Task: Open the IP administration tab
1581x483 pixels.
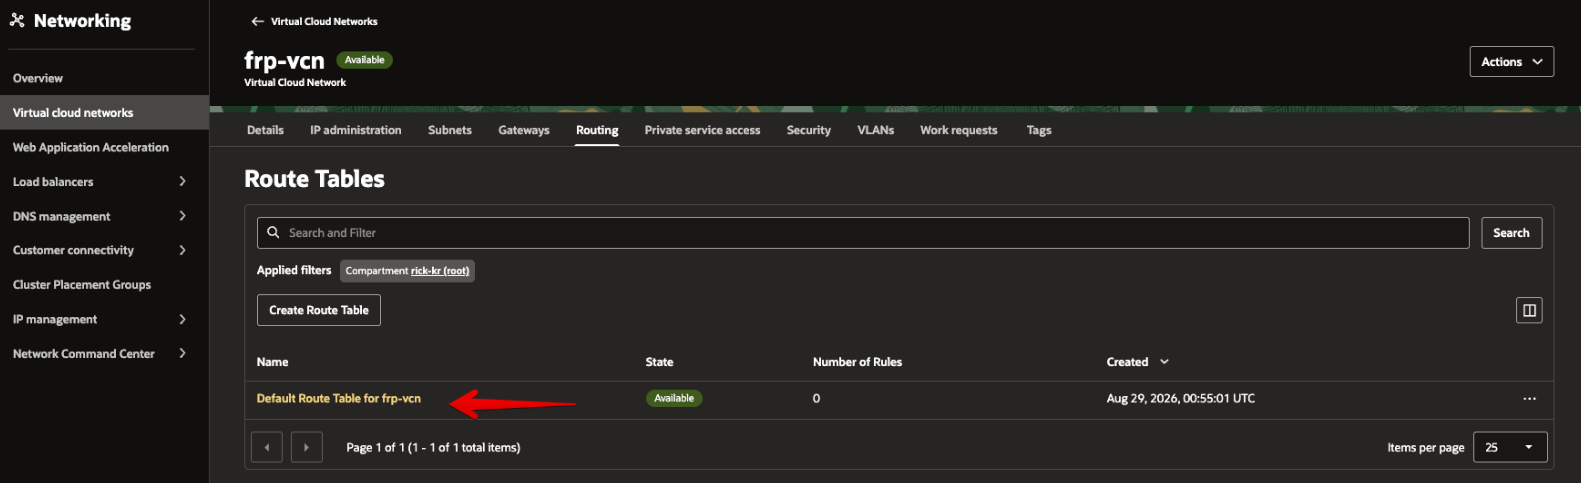Action: pyautogui.click(x=356, y=130)
